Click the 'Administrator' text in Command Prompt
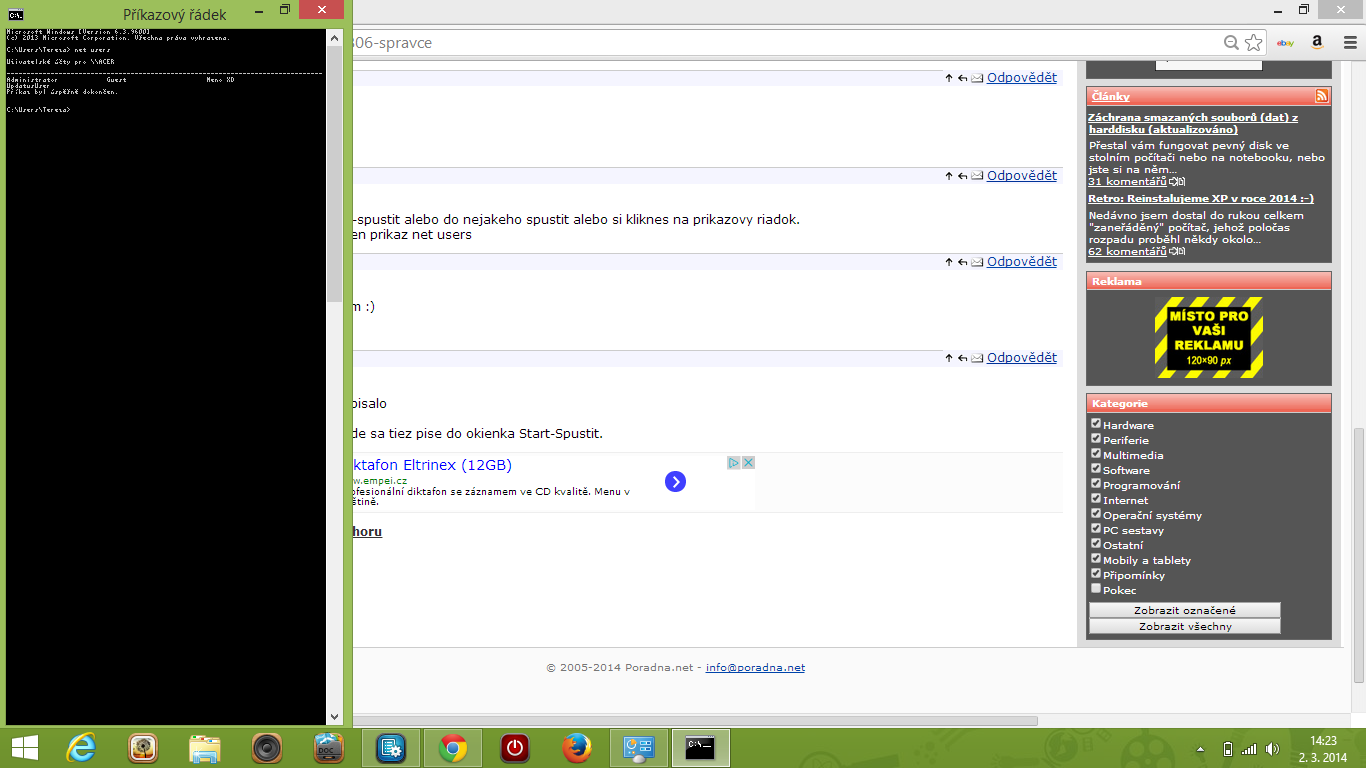This screenshot has height=768, width=1366. pyautogui.click(x=32, y=80)
